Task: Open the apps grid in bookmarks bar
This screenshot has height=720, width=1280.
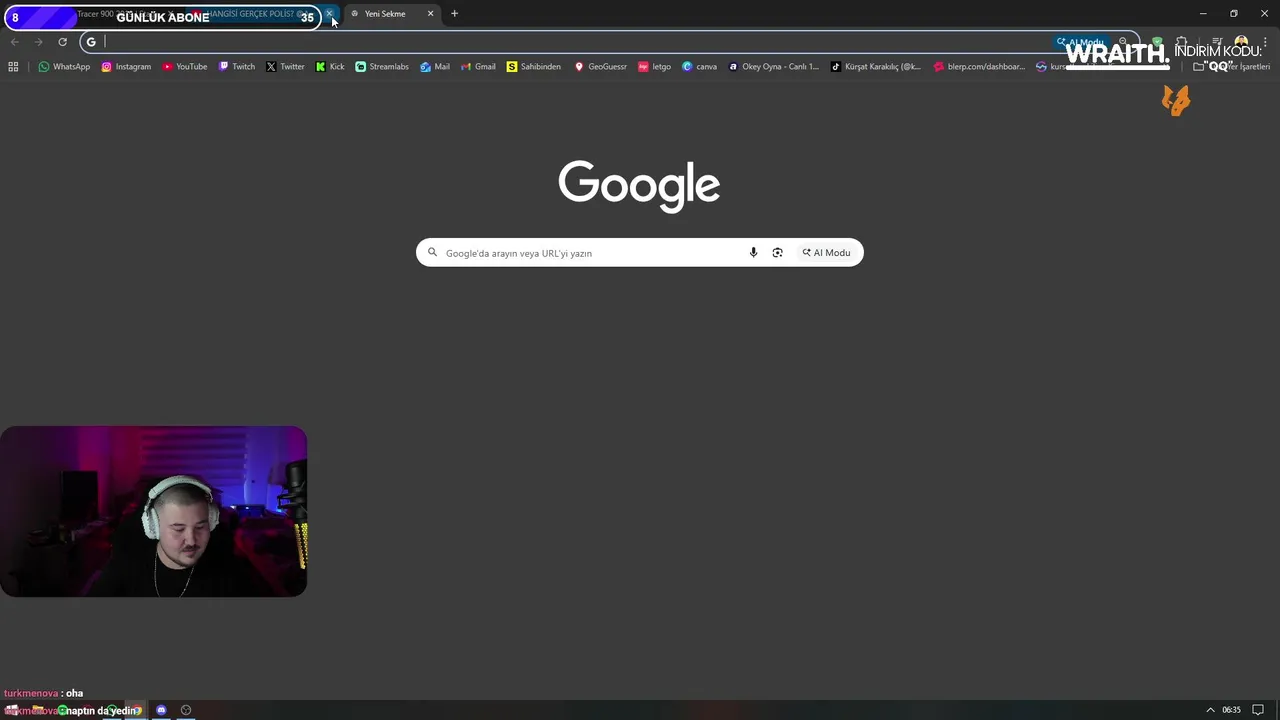Action: (13, 67)
